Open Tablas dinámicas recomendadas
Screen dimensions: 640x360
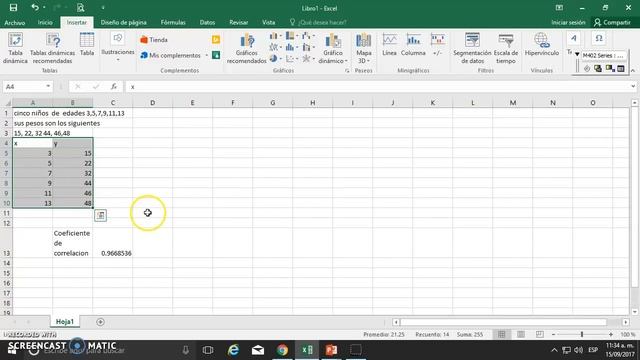click(53, 48)
